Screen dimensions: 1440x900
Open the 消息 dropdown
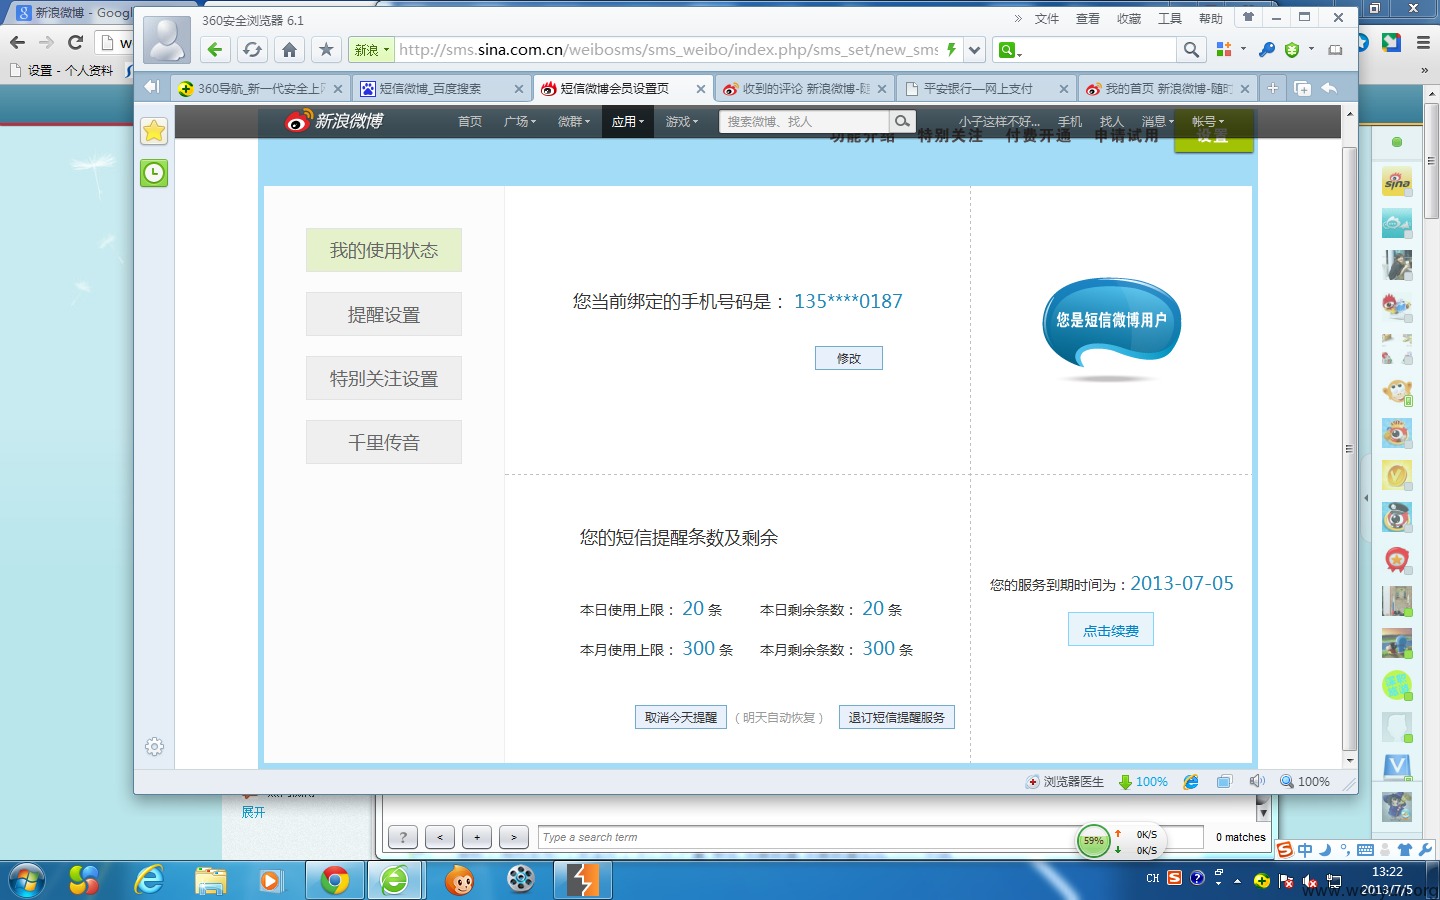click(1158, 121)
